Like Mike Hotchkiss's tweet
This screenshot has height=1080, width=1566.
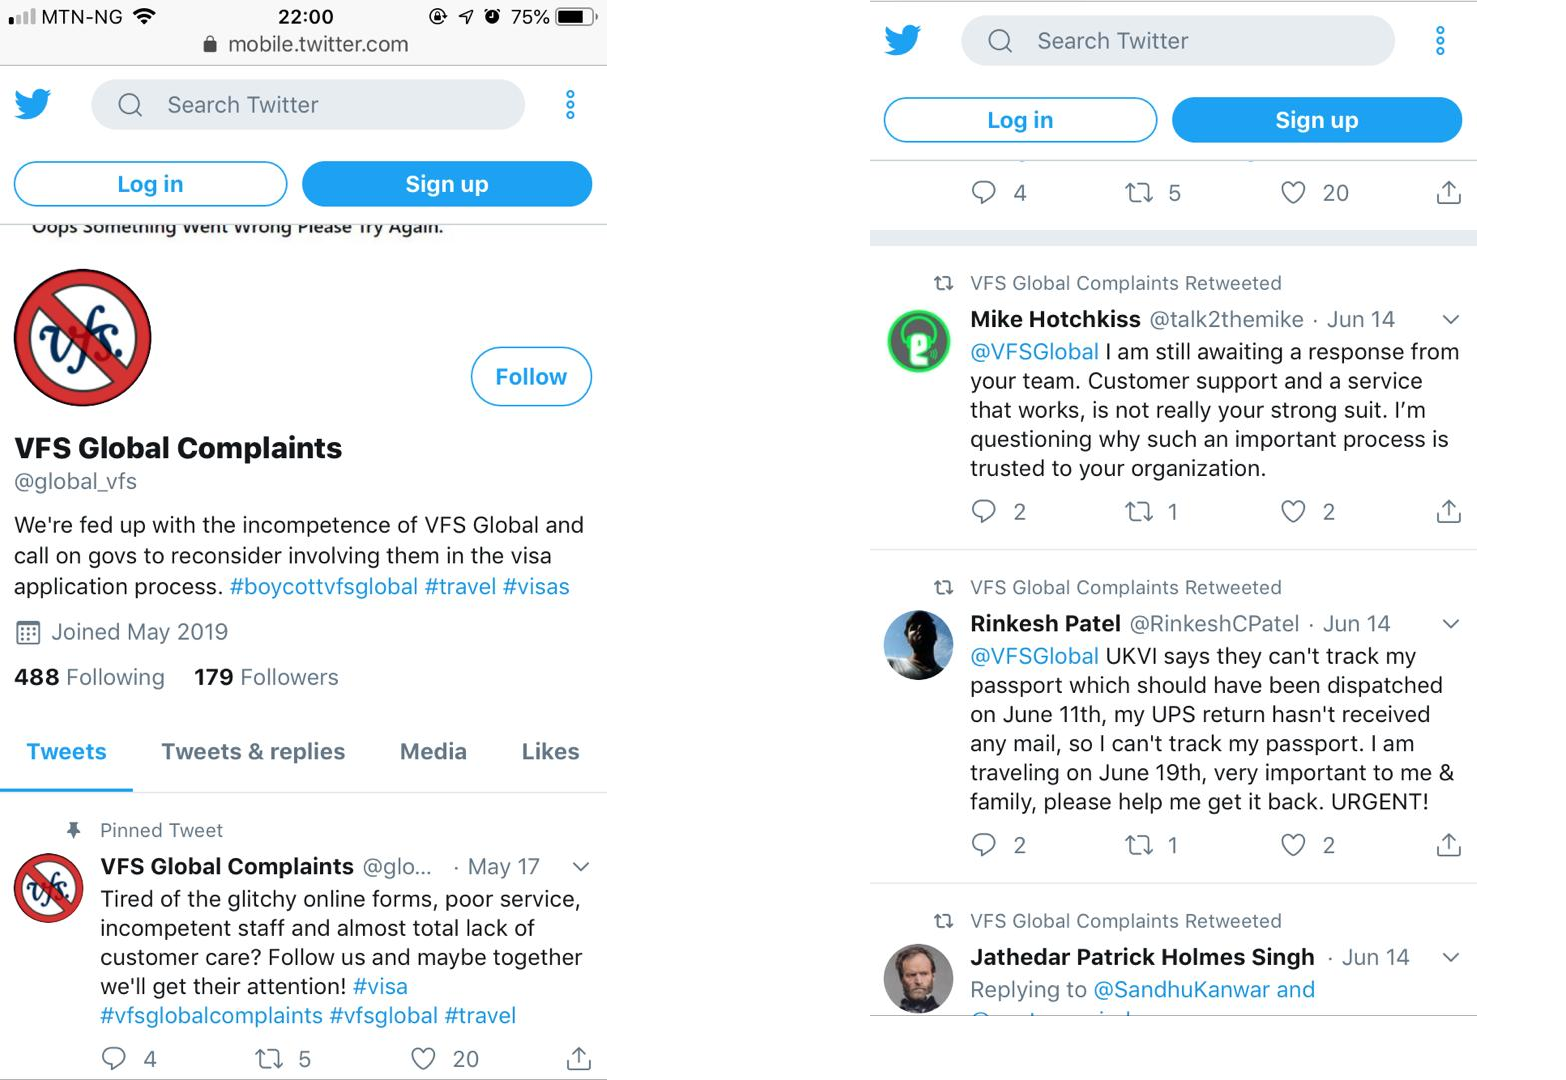pos(1293,512)
